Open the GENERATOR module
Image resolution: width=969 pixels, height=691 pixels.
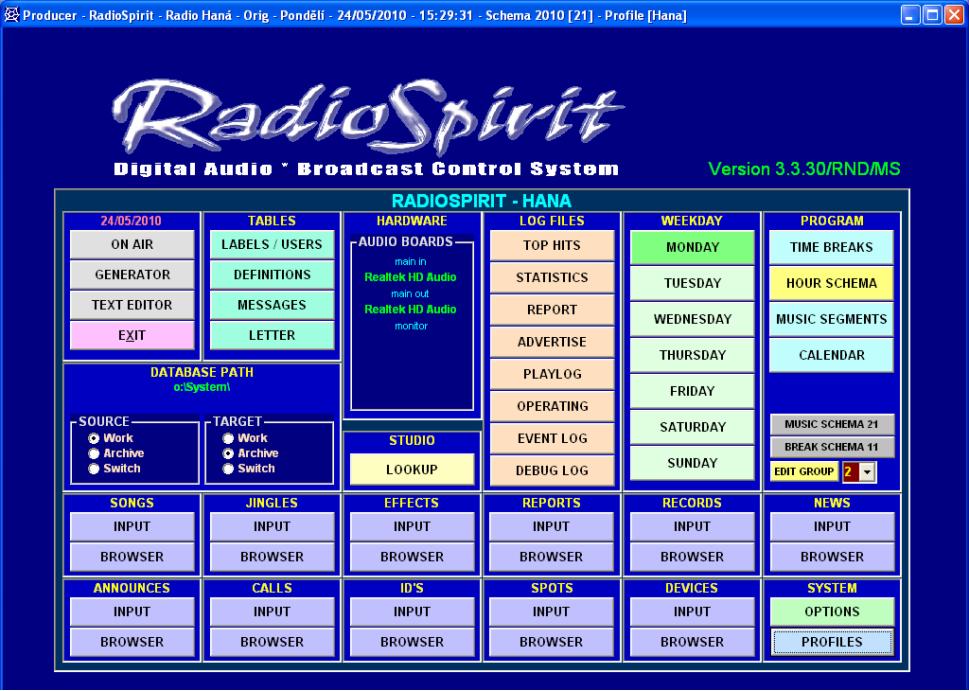pyautogui.click(x=132, y=275)
